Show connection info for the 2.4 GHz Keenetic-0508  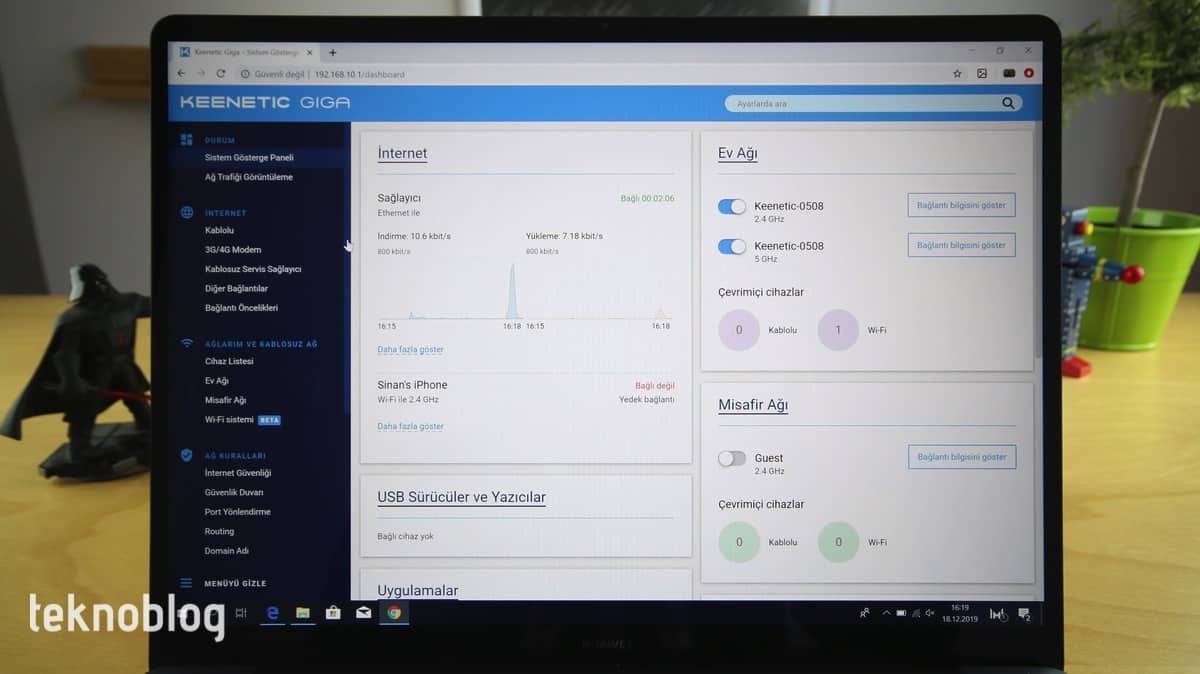coord(961,205)
